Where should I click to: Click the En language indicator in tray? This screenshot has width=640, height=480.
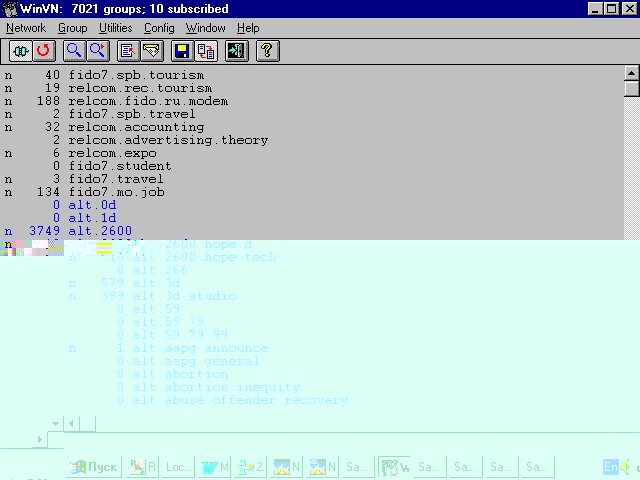(611, 467)
